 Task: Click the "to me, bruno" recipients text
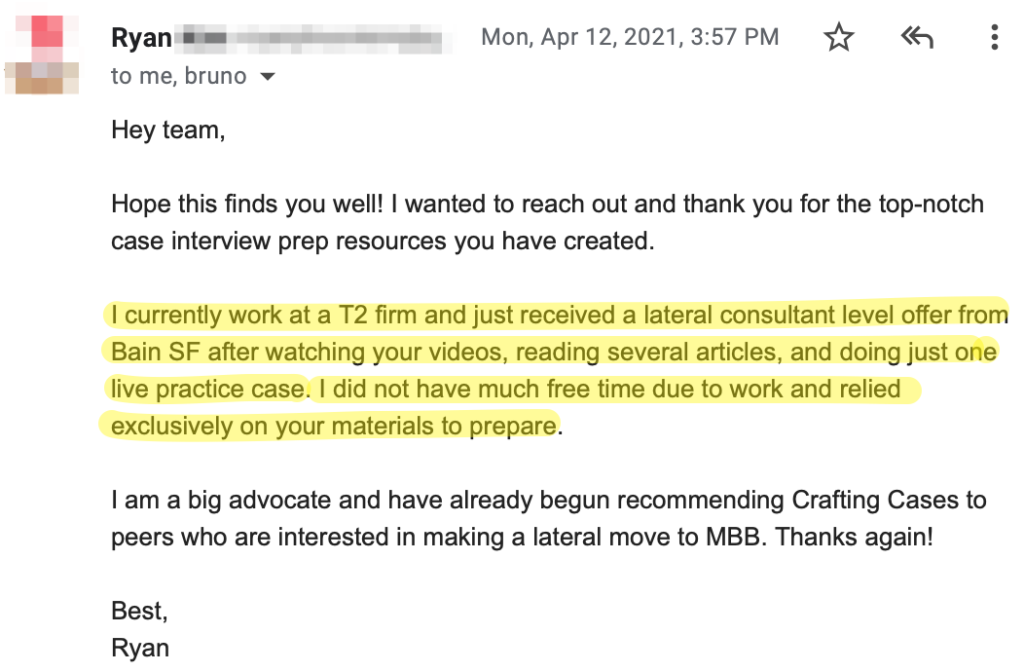click(x=178, y=76)
